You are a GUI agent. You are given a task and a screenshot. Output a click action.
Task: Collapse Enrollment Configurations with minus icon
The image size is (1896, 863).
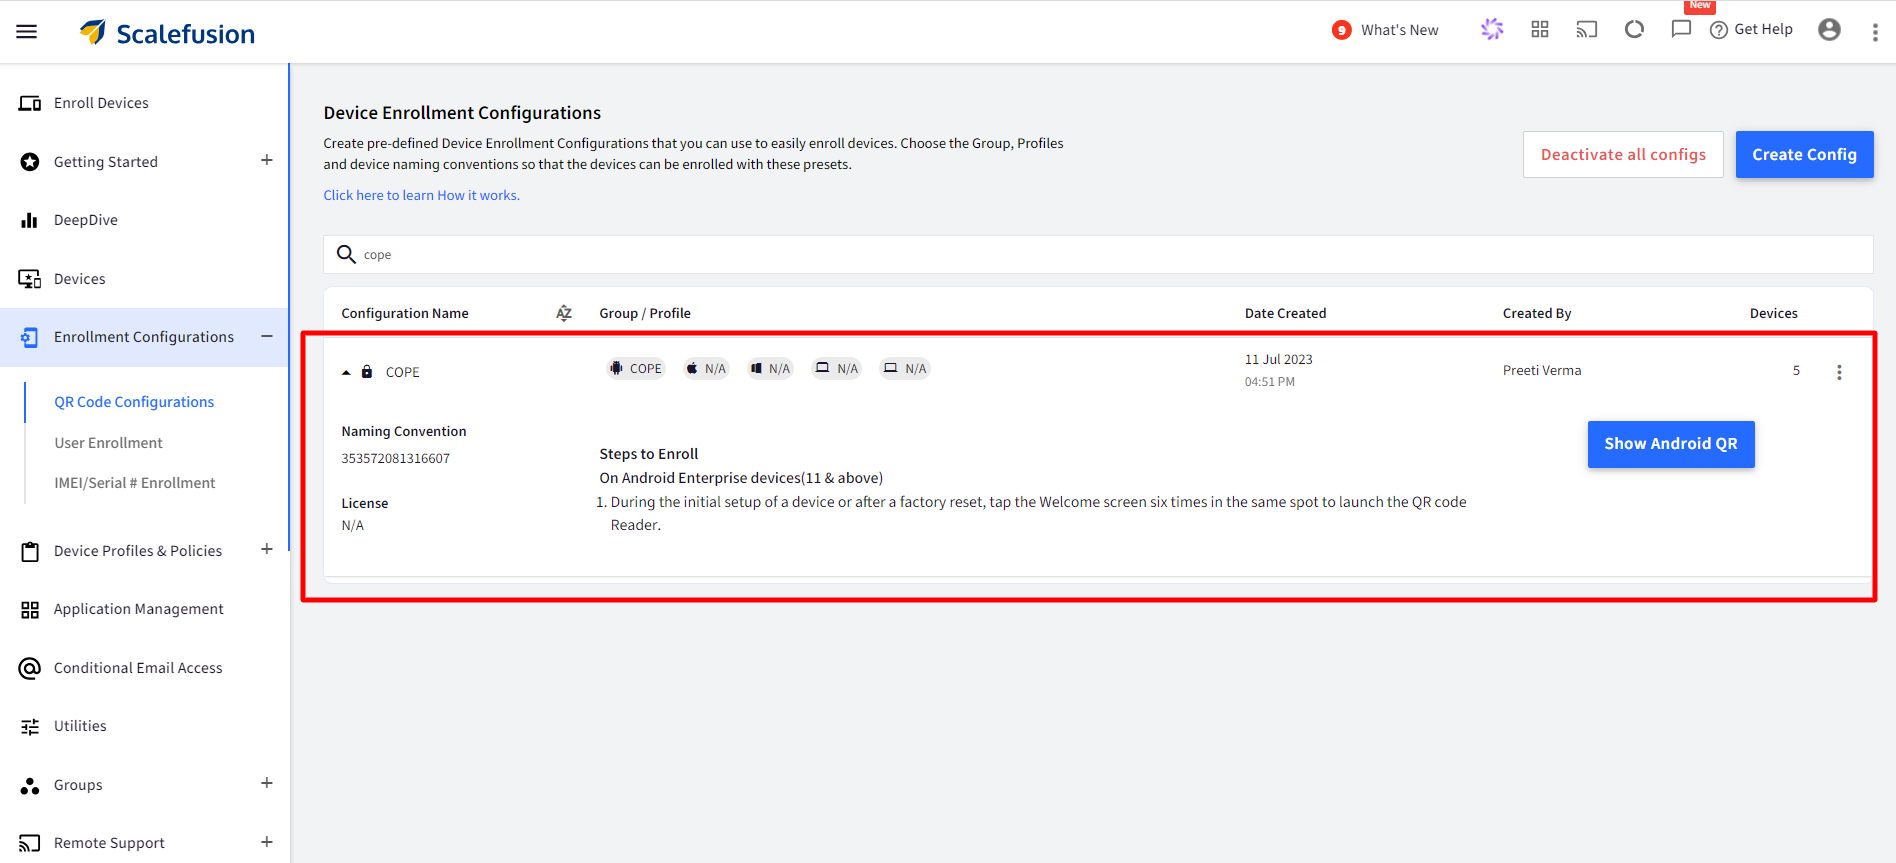(267, 336)
